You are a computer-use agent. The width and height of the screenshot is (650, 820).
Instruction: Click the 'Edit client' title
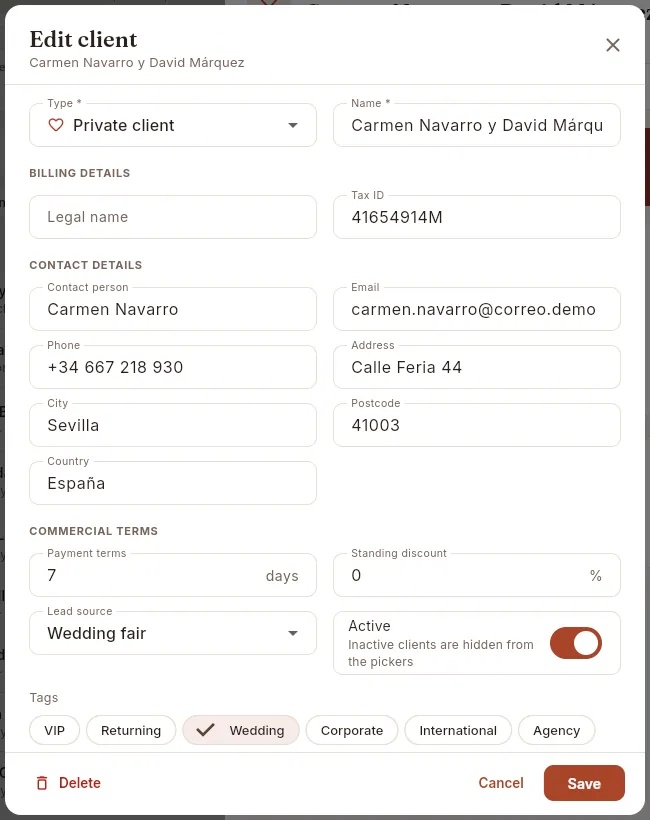click(84, 40)
